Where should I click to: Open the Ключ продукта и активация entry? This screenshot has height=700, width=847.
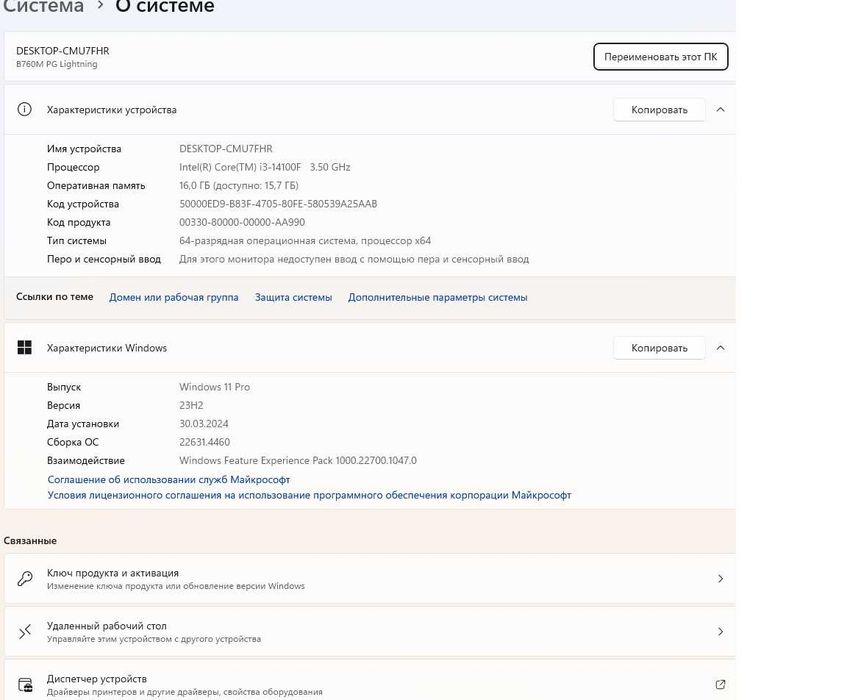[370, 578]
